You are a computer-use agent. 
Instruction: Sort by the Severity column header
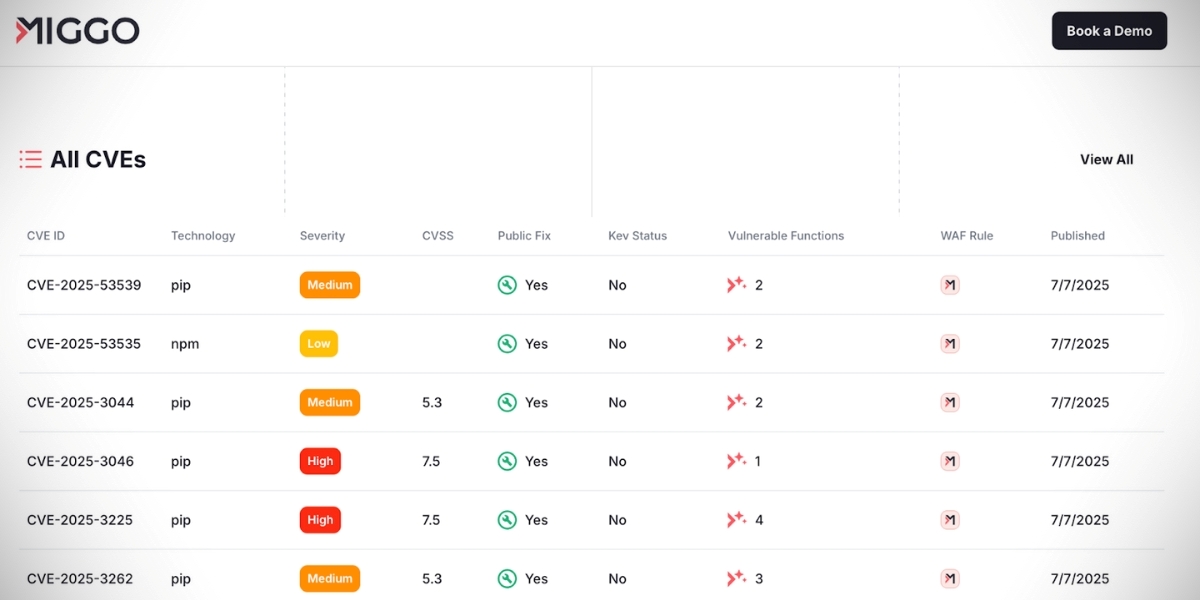[322, 236]
